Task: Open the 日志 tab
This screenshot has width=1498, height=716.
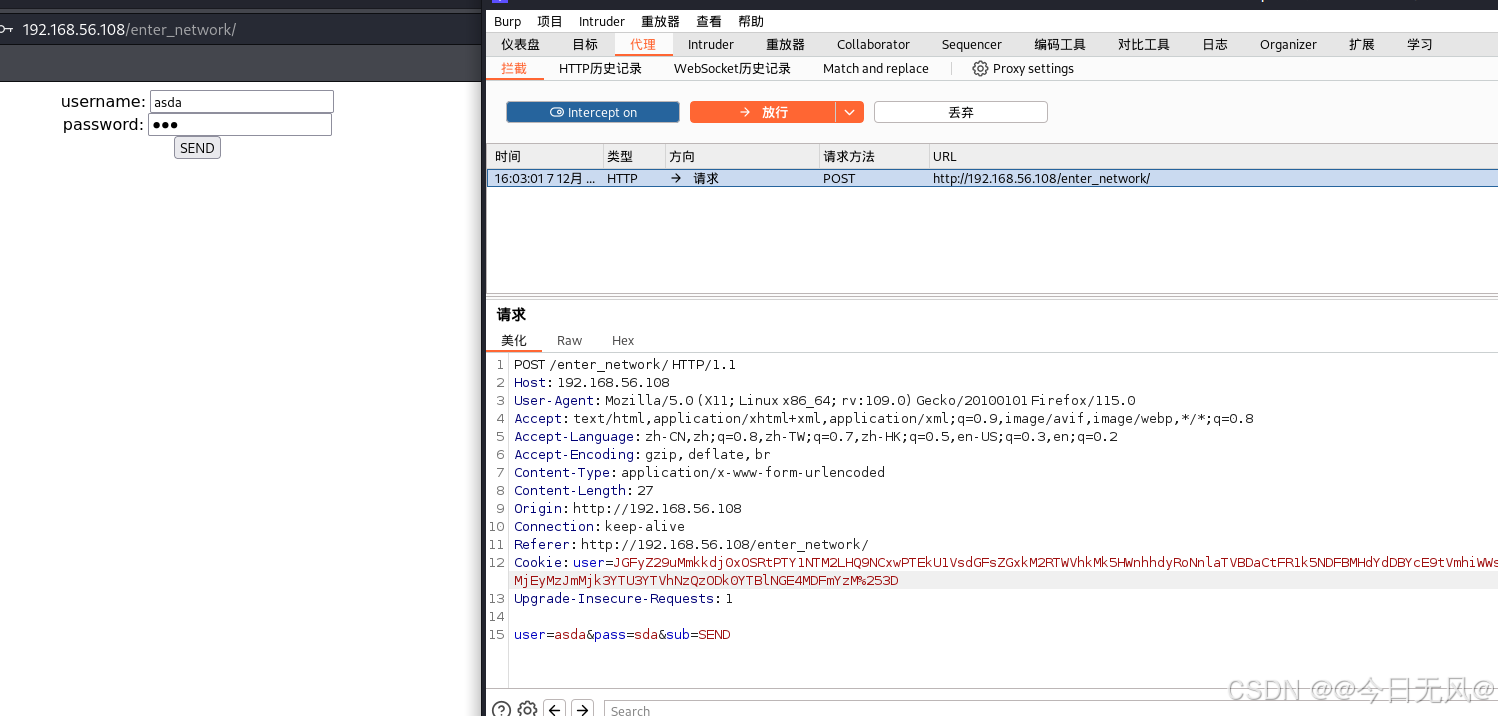Action: point(1215,45)
